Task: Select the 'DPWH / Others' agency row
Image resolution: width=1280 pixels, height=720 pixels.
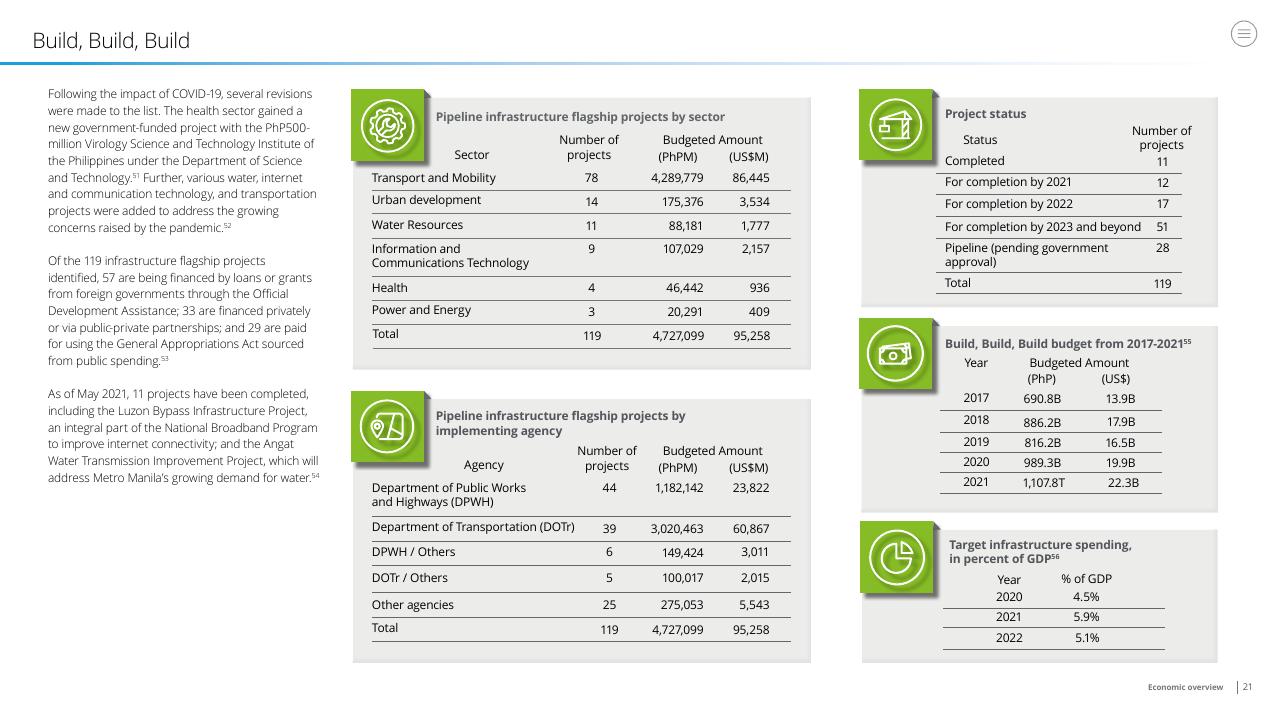Action: pos(580,552)
